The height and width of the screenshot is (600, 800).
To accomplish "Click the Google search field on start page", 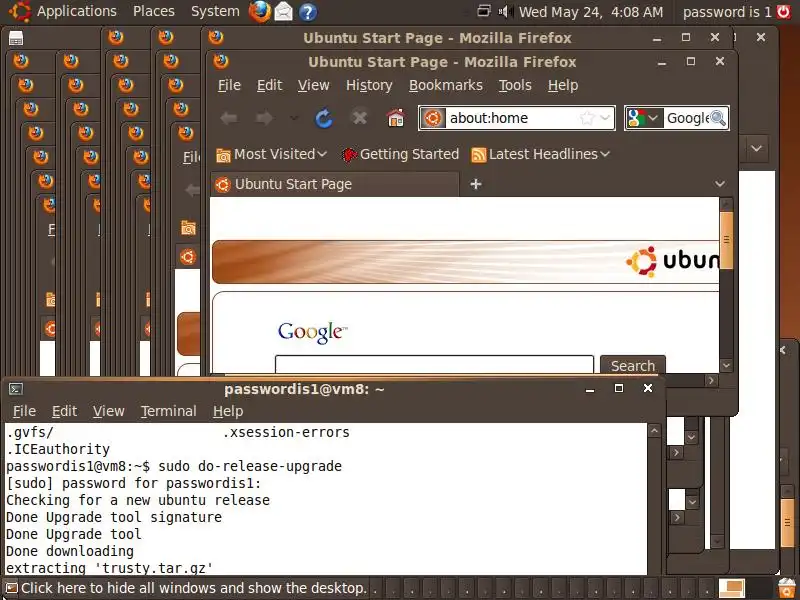I will [x=434, y=364].
